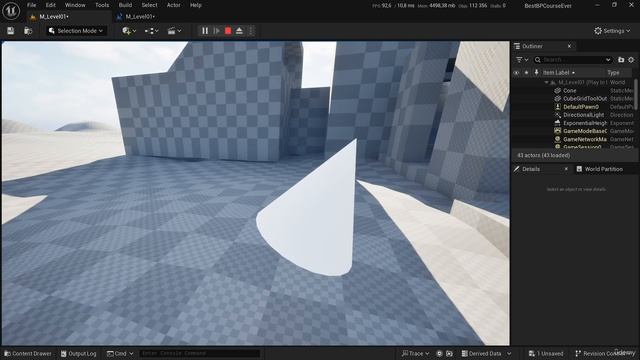This screenshot has width=640, height=360.
Task: Open the Cmd console type dropdown
Action: point(120,353)
